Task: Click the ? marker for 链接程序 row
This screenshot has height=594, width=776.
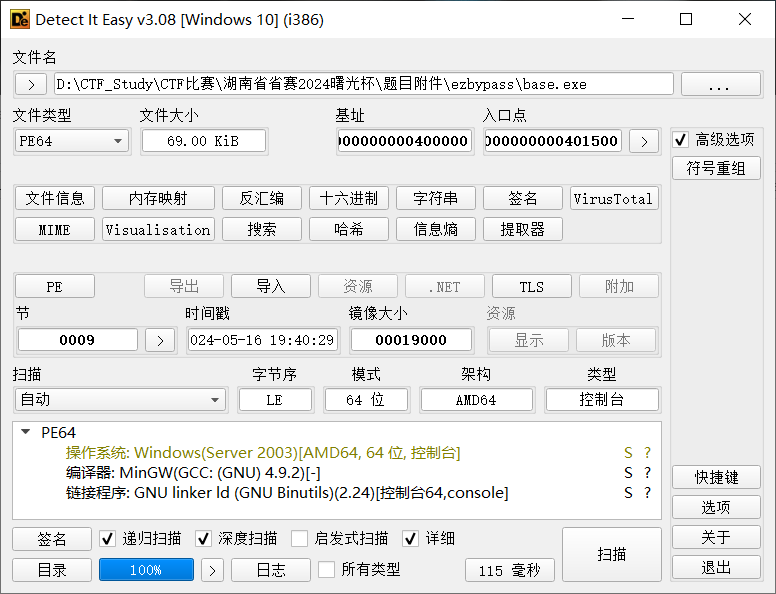Action: coord(647,493)
